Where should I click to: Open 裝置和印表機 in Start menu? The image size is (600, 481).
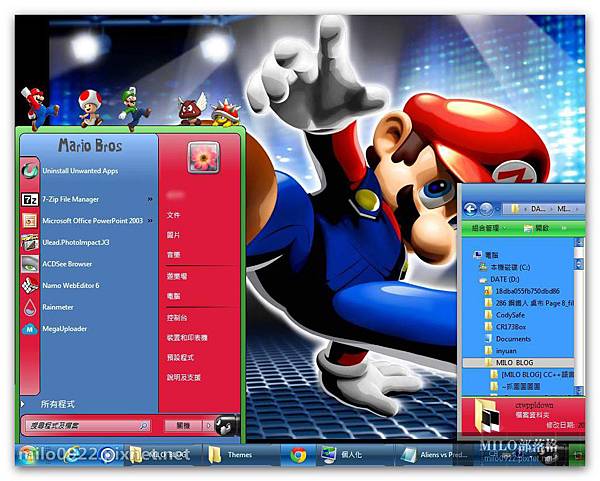[187, 338]
